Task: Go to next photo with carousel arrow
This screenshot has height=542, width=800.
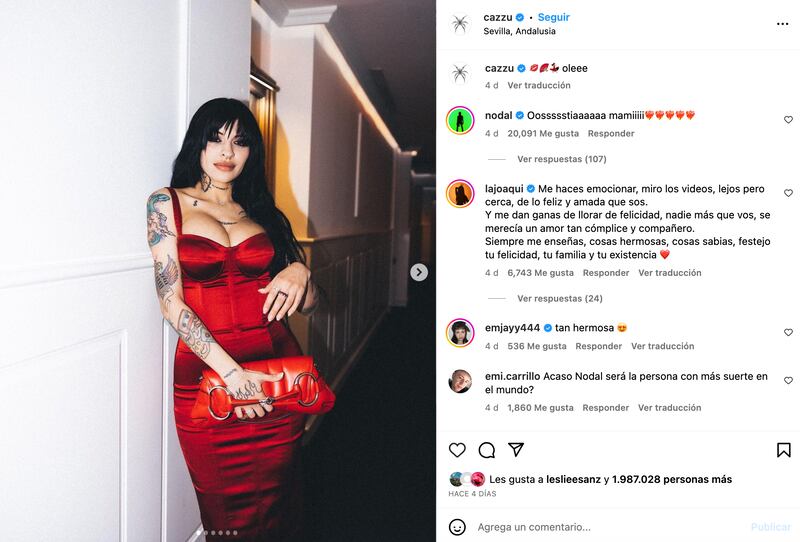Action: click(419, 272)
